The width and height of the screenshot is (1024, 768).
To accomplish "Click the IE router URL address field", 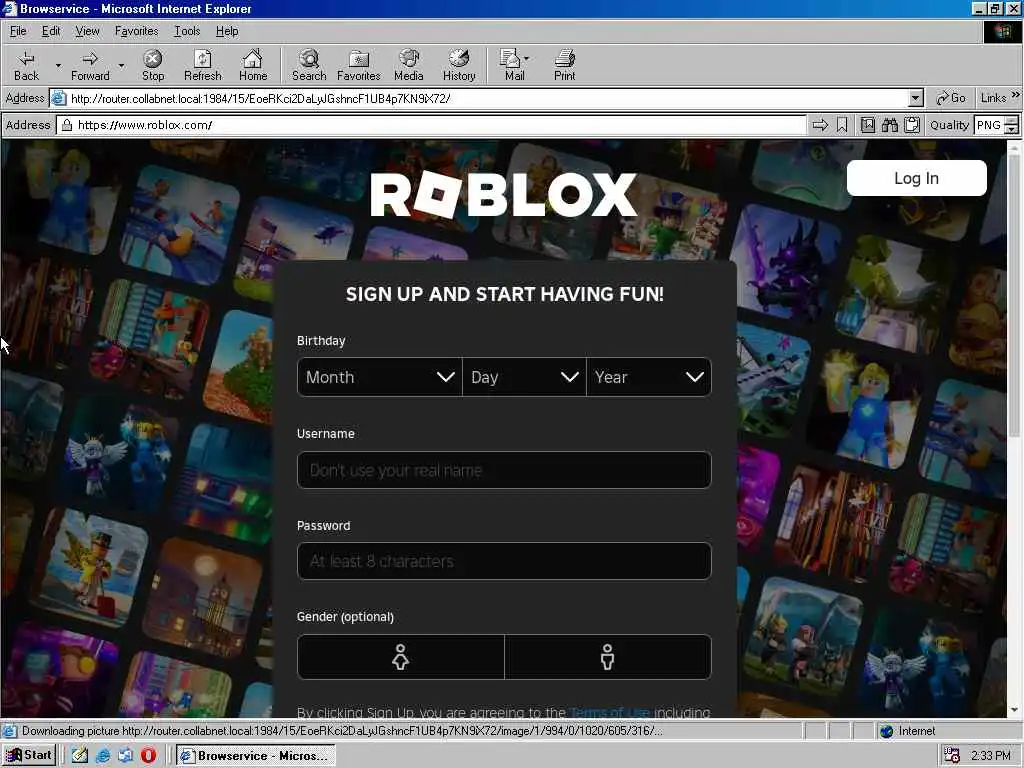I will pos(486,99).
